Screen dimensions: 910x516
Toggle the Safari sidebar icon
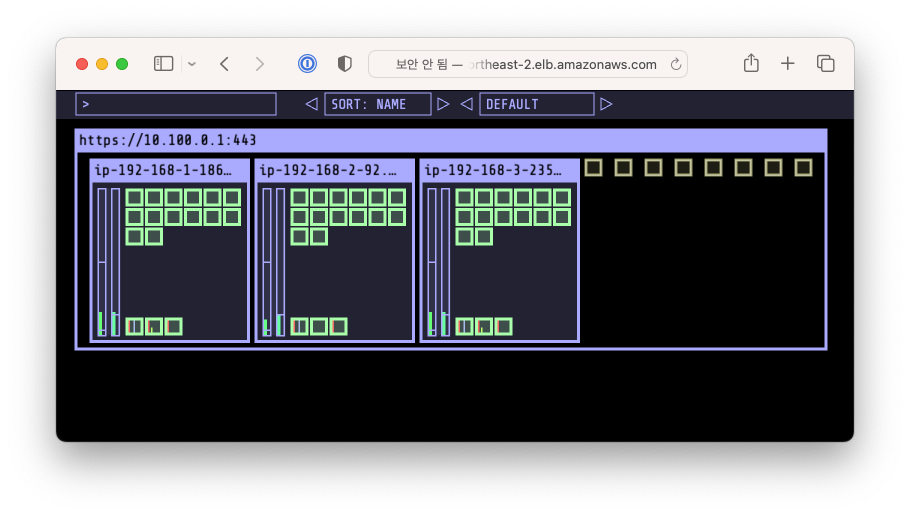[163, 63]
